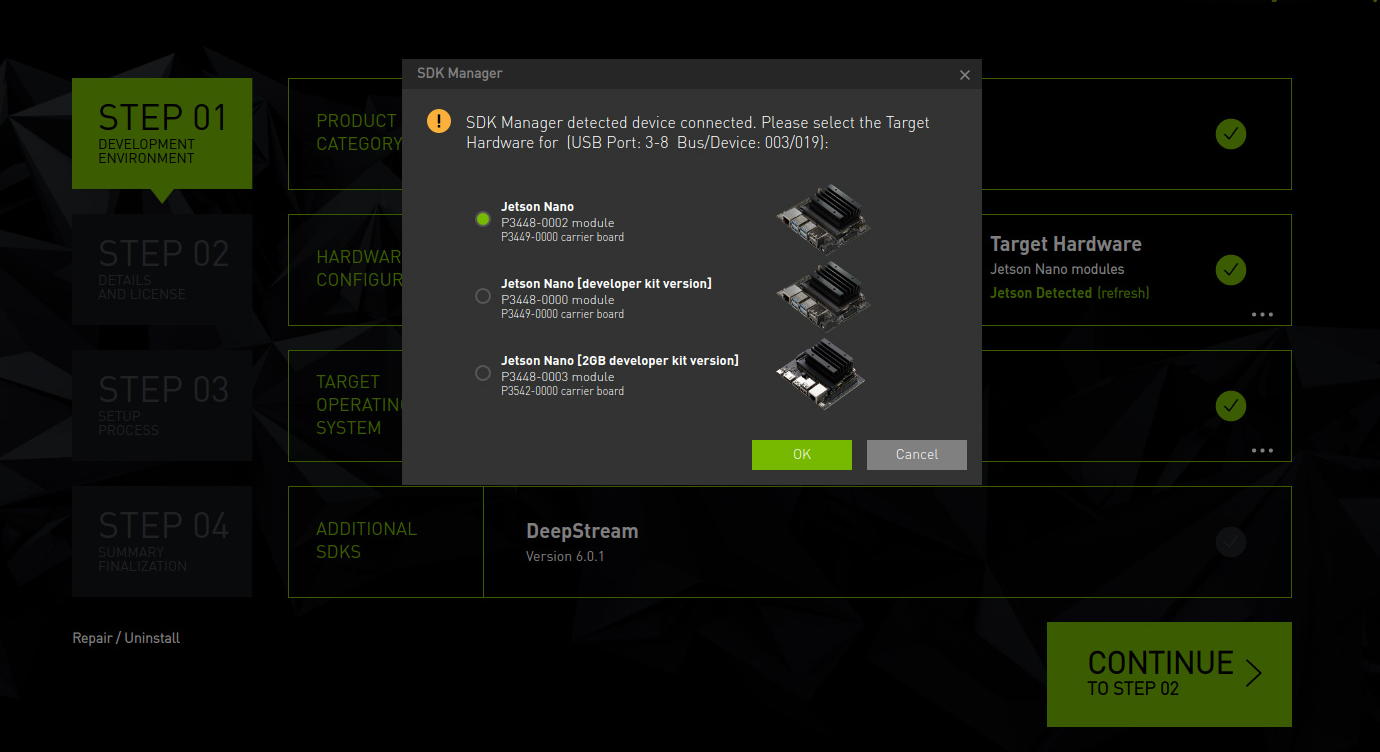Go to STEP 02 Details and License
Viewport: 1380px width, 752px height.
point(162,269)
